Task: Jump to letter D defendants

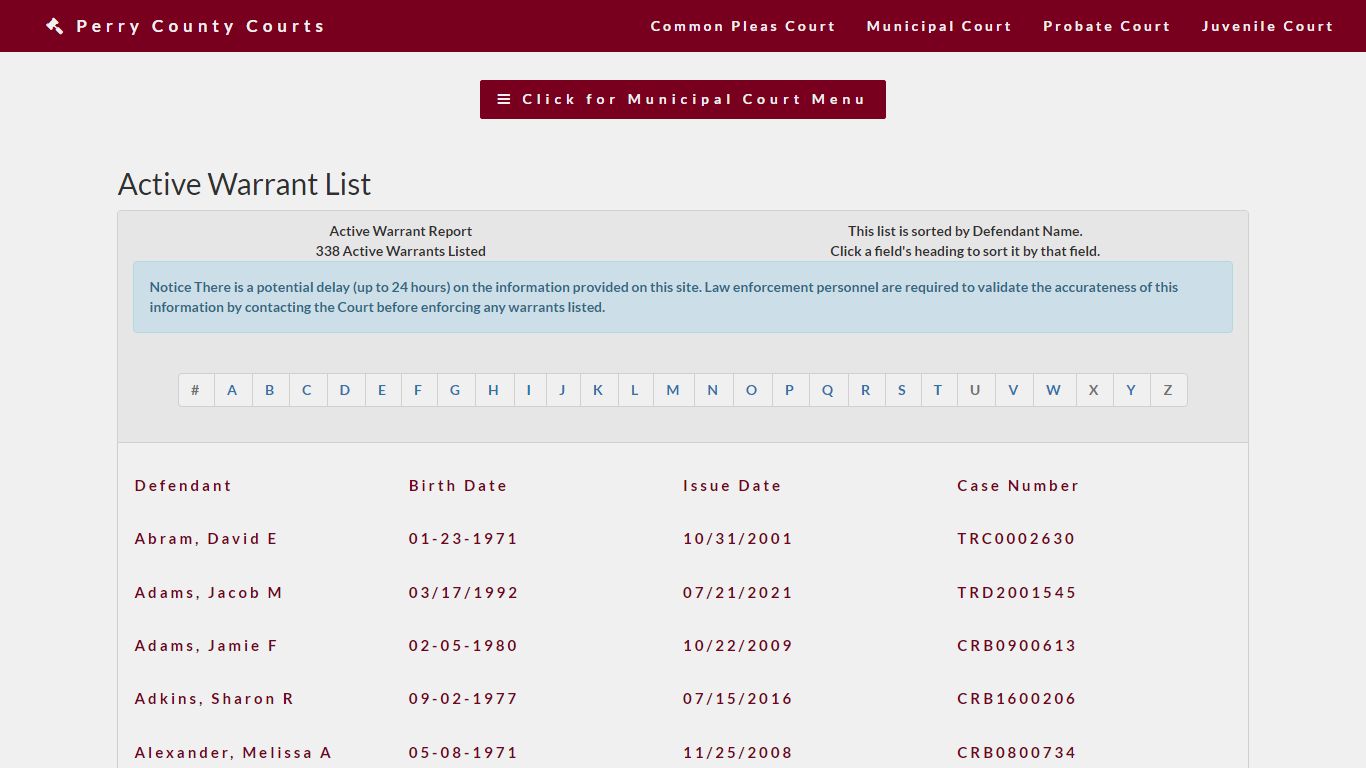Action: pos(345,390)
